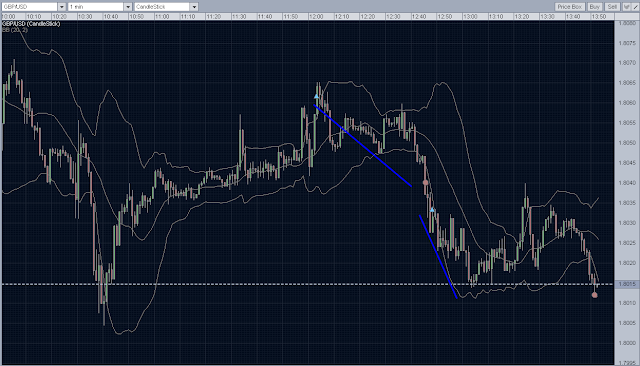Click the 1.8040 price axis label
This screenshot has width=640, height=366.
point(627,183)
